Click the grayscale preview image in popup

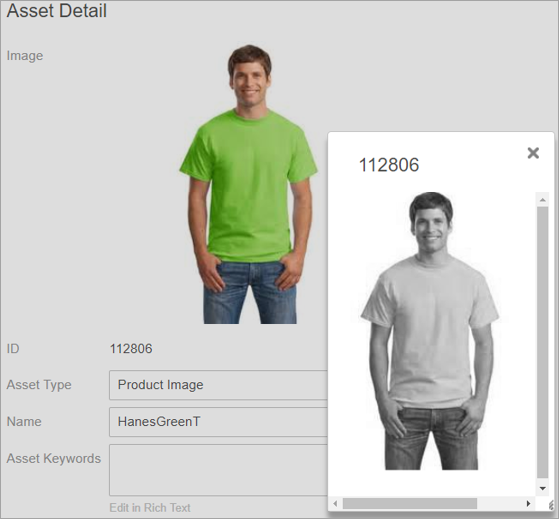[x=430, y=331]
